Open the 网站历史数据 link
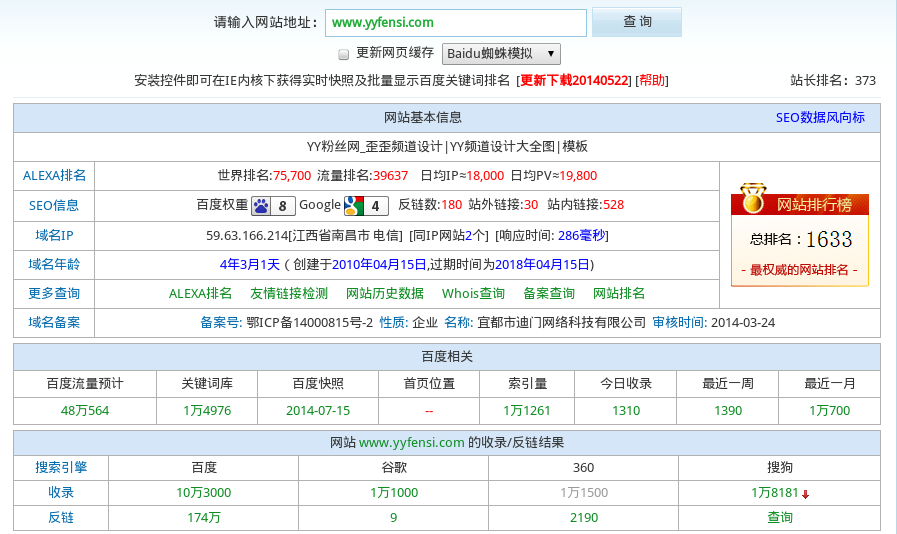The width and height of the screenshot is (897, 534). pyautogui.click(x=385, y=294)
